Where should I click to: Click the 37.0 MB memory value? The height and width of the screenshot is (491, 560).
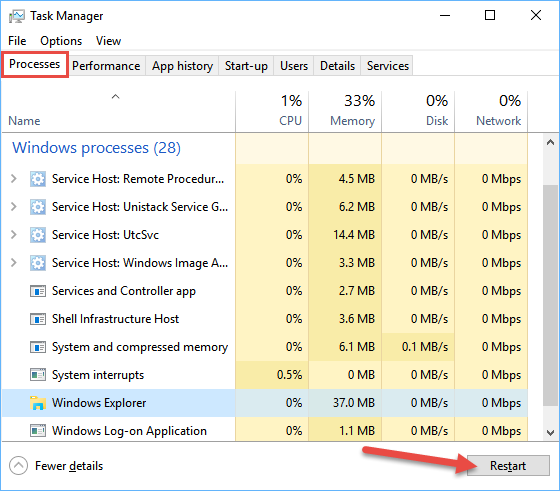[354, 403]
